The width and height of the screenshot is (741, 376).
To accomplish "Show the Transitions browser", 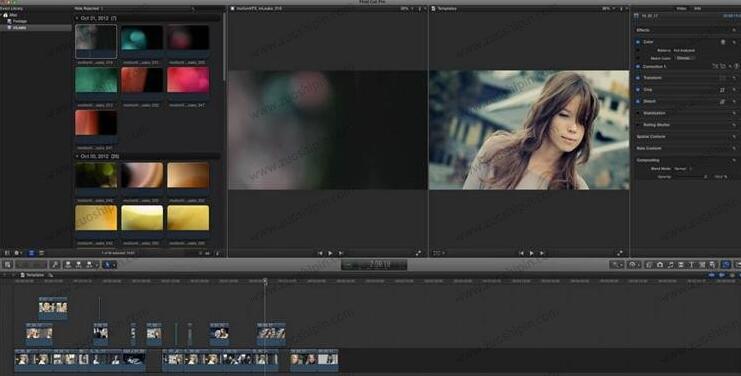I will coord(681,265).
